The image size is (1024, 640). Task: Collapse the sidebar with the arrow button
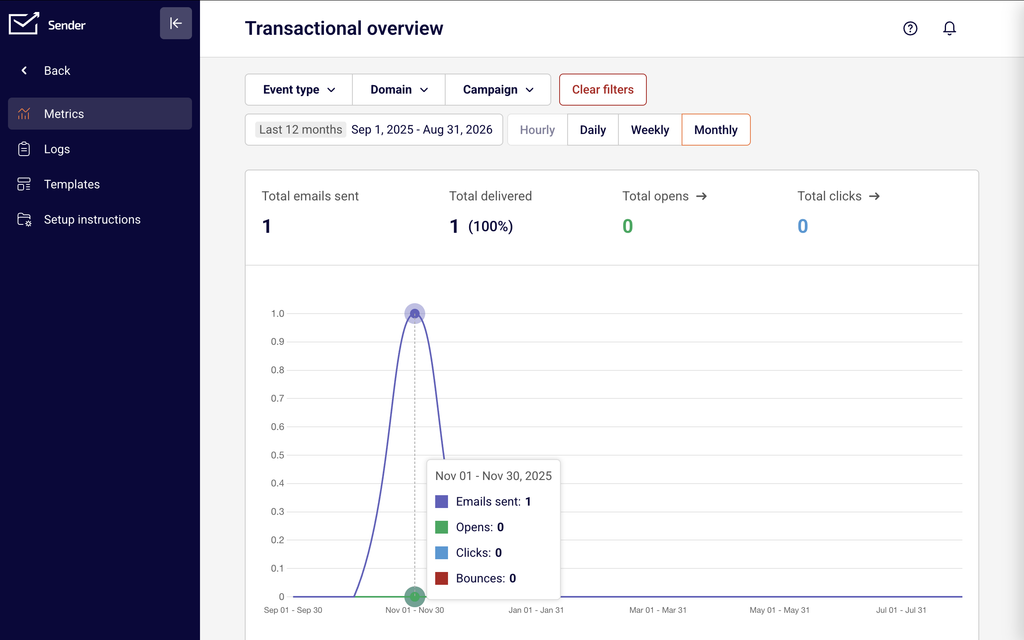pyautogui.click(x=176, y=24)
